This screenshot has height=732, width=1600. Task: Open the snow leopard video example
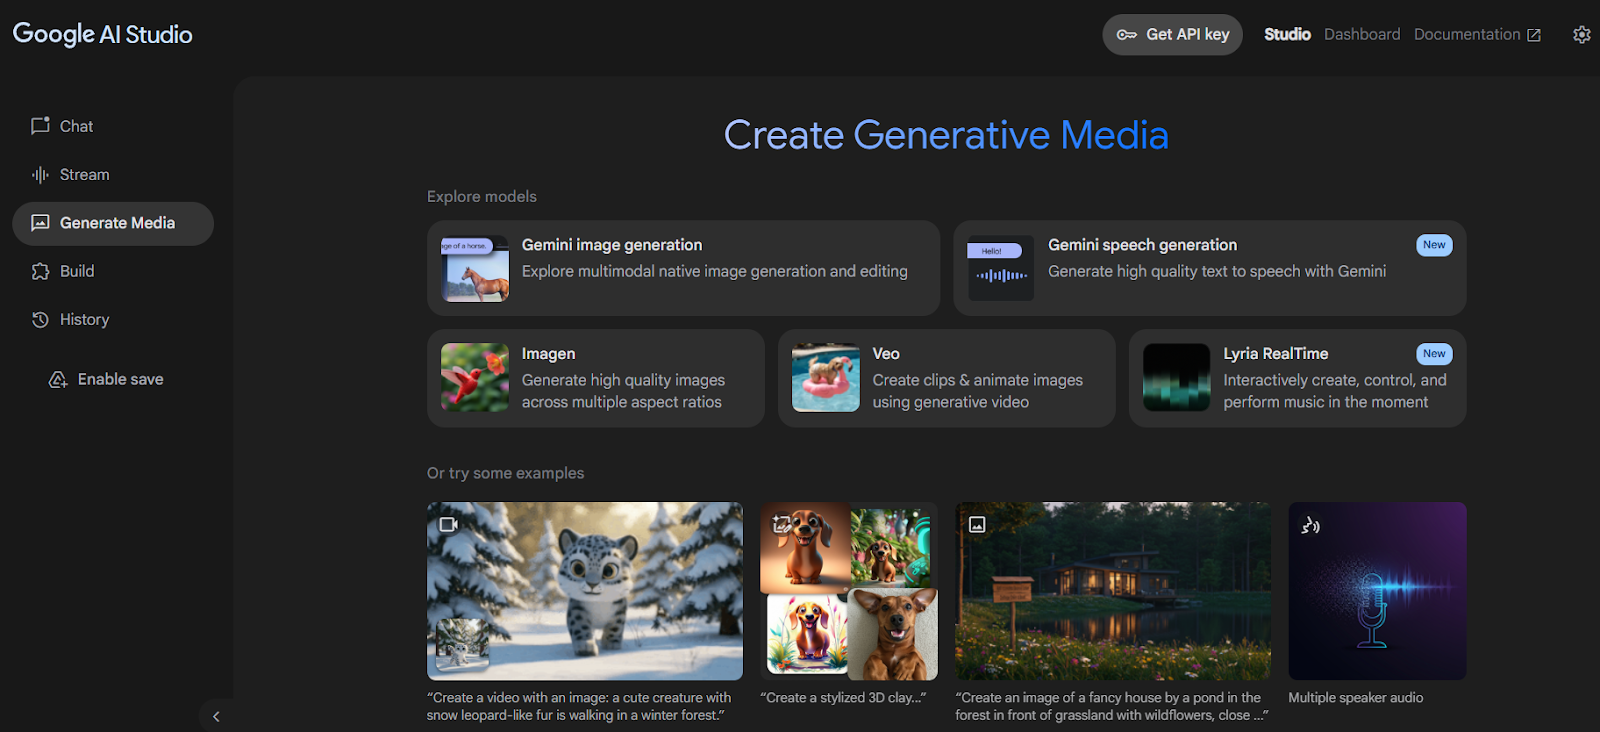point(584,591)
